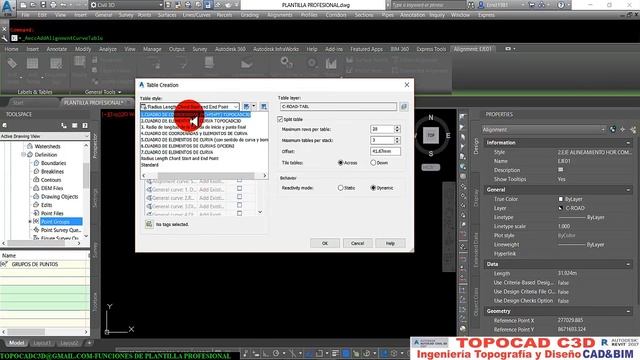Collapse the Data section in Properties
Screen dimensions: 640x360
point(627,264)
